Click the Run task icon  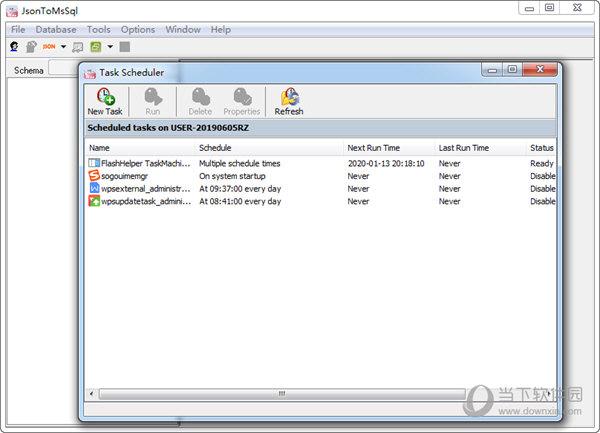[x=153, y=101]
